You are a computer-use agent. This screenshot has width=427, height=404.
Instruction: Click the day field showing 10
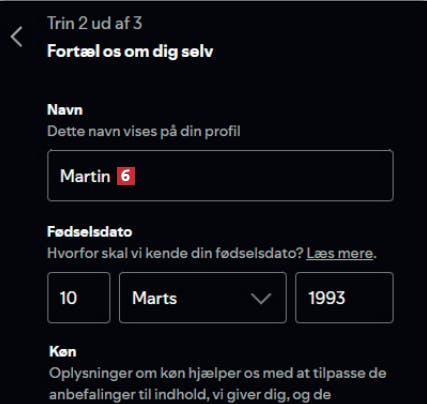79,298
